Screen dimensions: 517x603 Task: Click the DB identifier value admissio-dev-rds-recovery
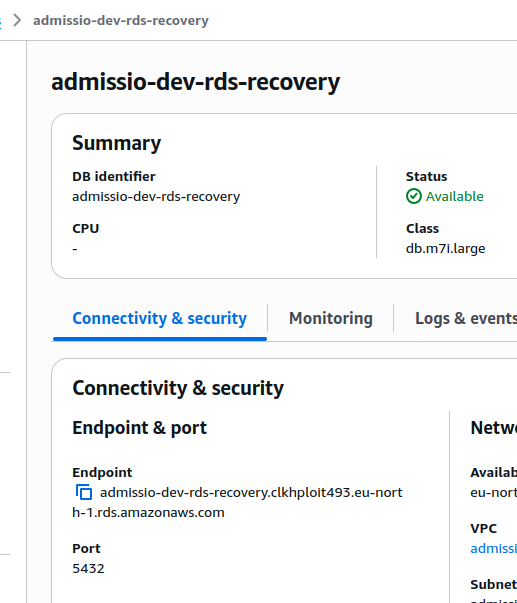coord(156,197)
